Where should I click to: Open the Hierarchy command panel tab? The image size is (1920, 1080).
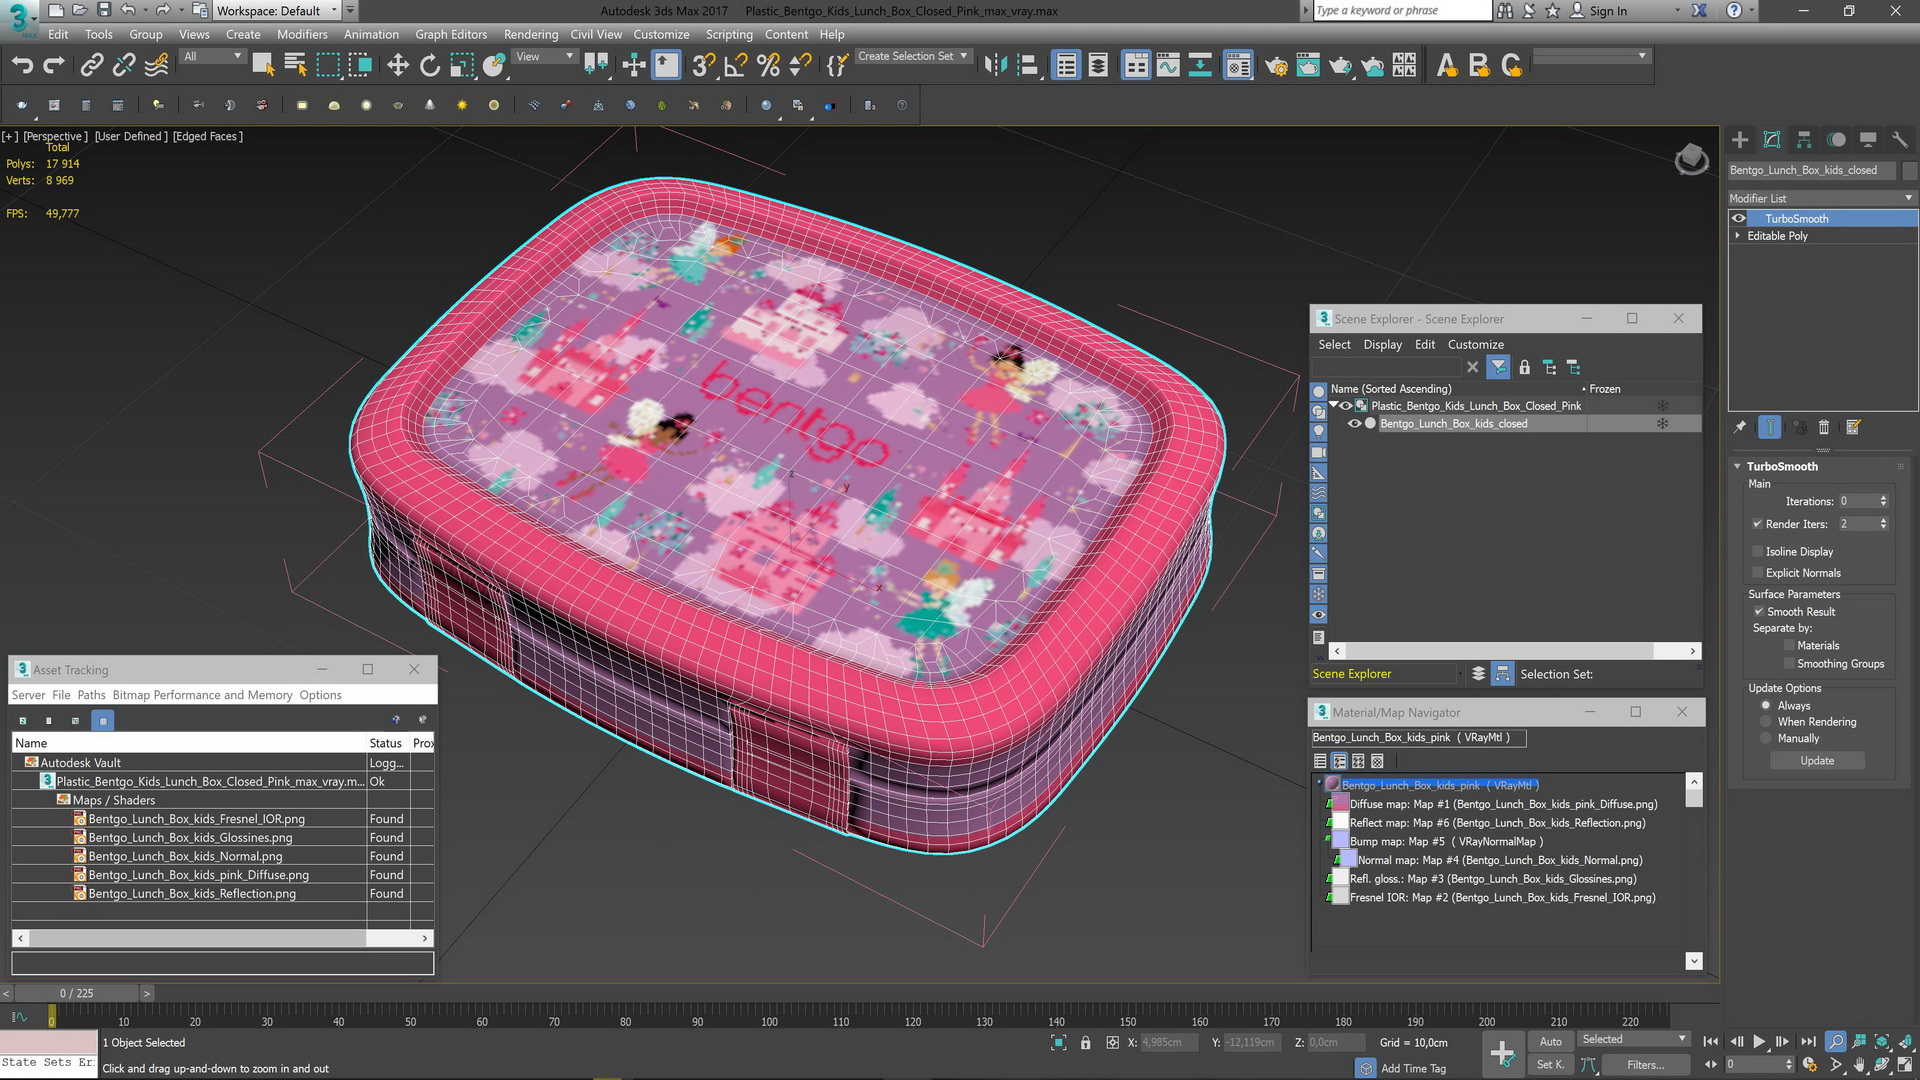1804,140
